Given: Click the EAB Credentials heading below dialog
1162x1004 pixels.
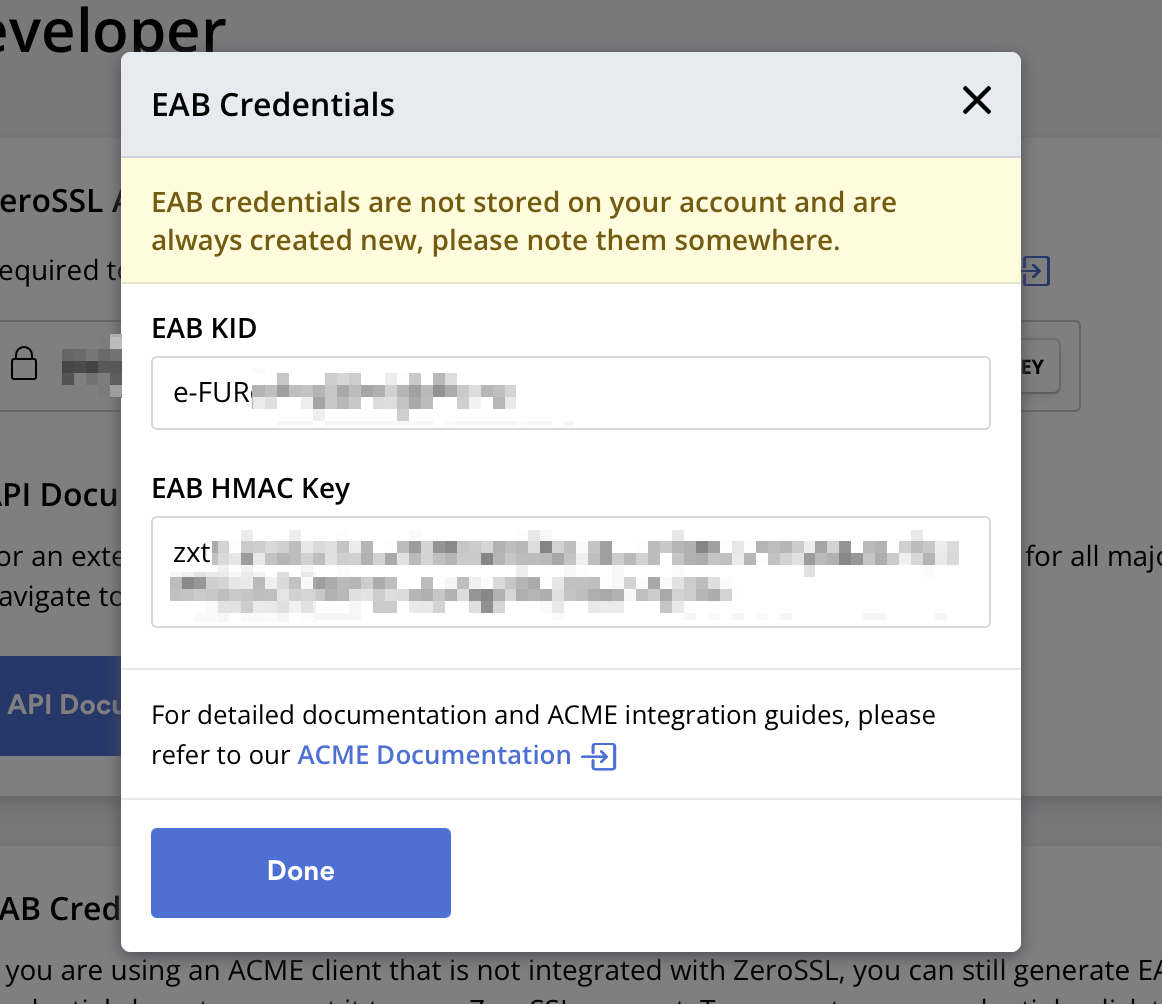Looking at the screenshot, I should tap(60, 908).
